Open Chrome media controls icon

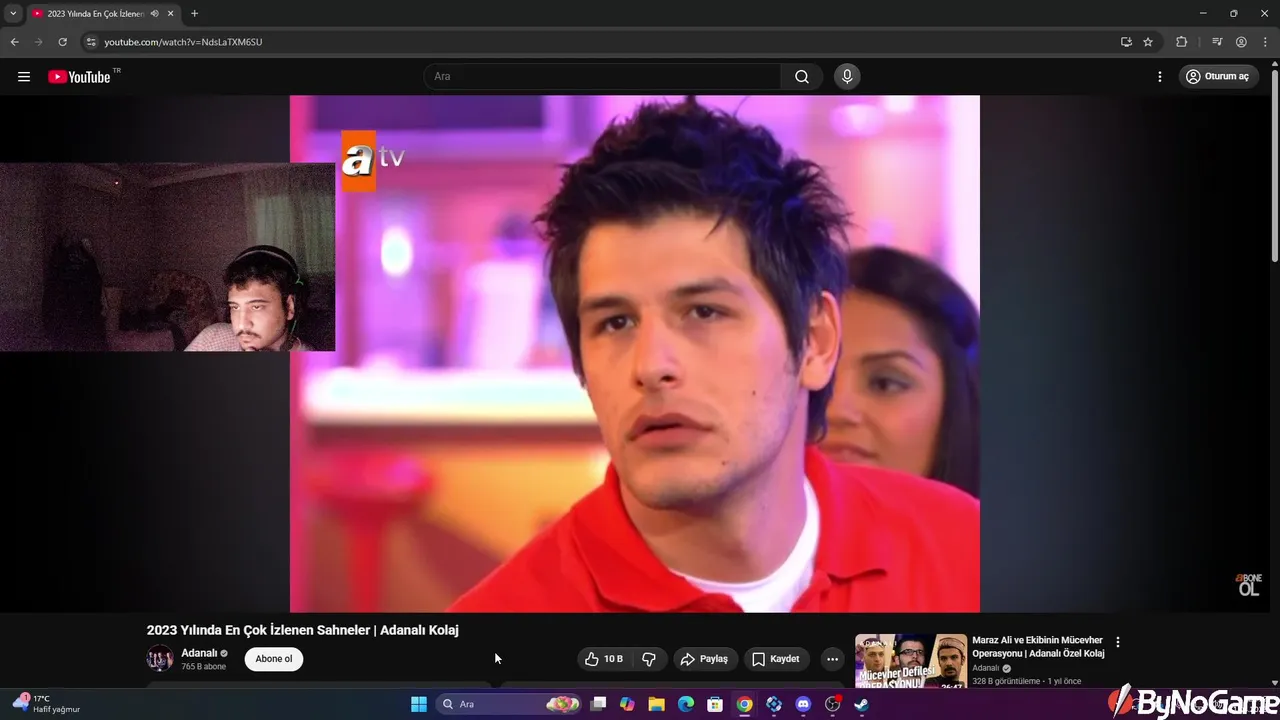pyautogui.click(x=1217, y=42)
